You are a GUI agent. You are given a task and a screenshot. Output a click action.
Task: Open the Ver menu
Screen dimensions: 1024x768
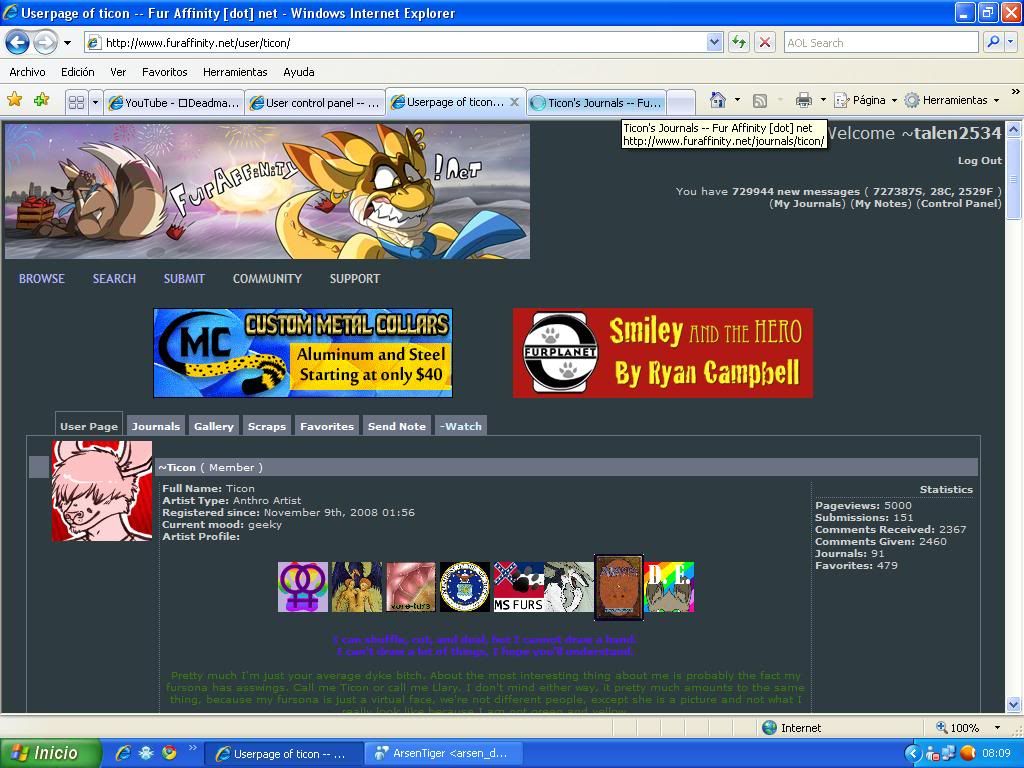(118, 72)
